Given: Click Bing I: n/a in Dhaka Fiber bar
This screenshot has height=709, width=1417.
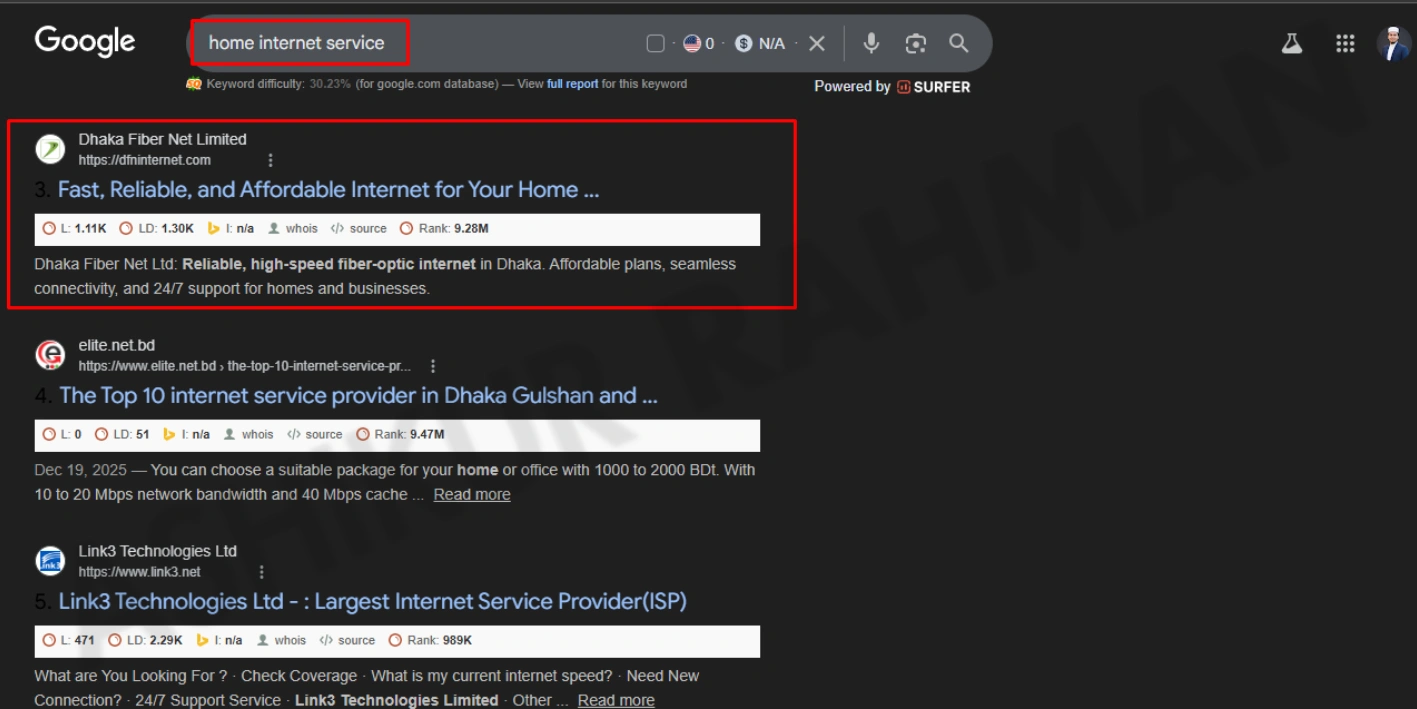Looking at the screenshot, I should [230, 229].
